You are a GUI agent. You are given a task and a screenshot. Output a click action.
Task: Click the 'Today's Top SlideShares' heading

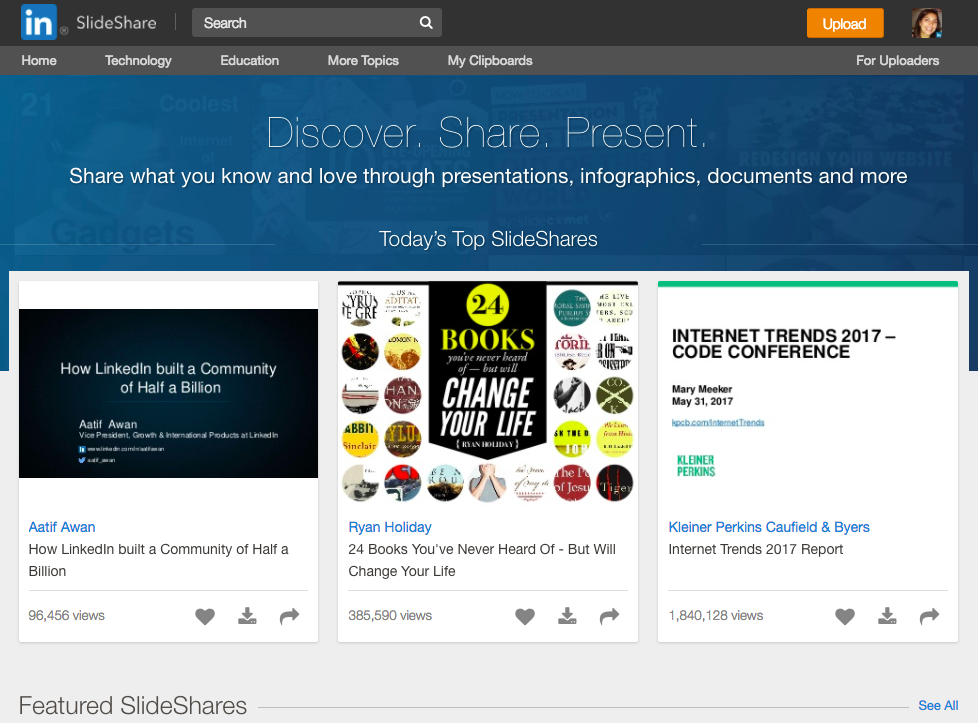tap(488, 239)
